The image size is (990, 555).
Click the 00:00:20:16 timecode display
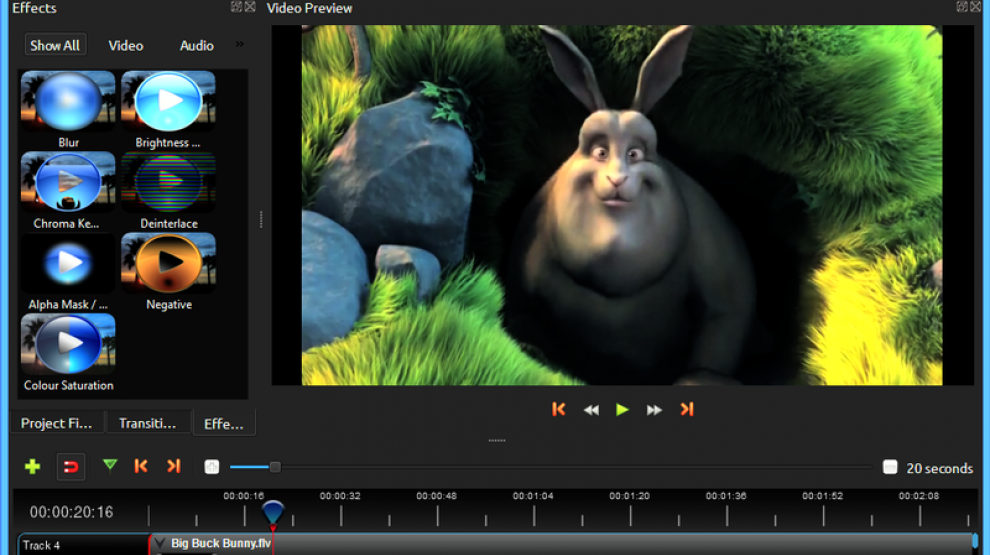pos(71,512)
